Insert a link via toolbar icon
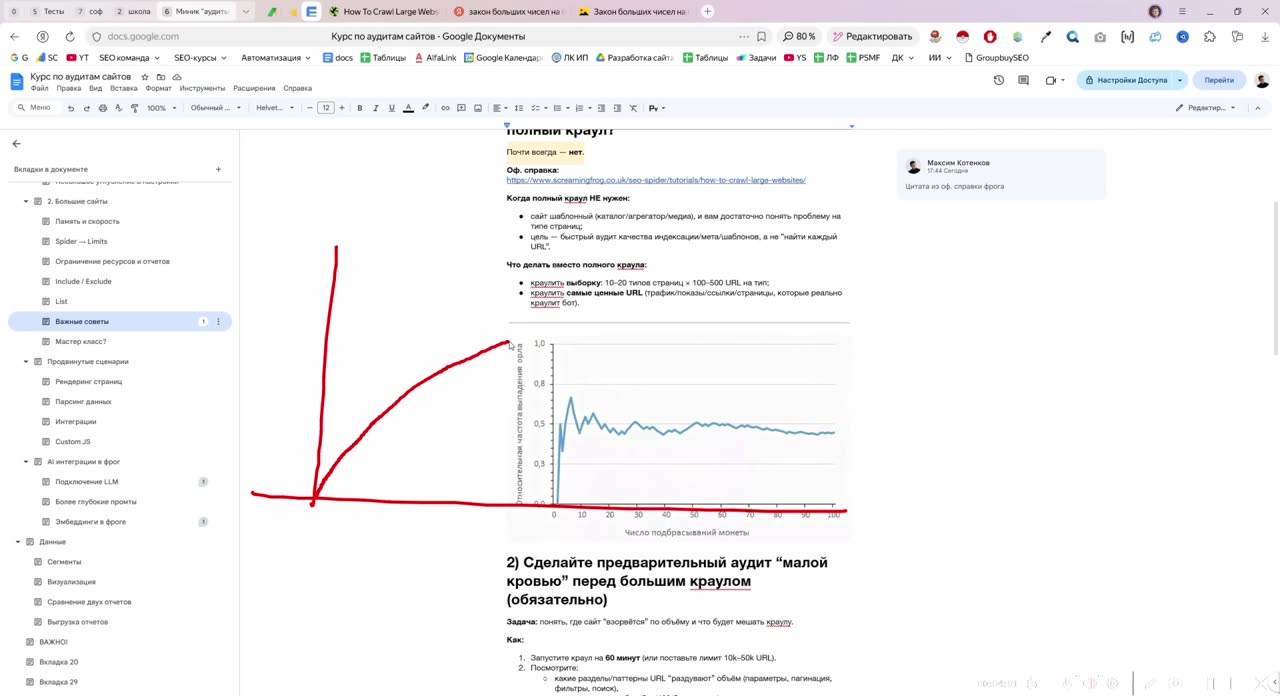This screenshot has height=696, width=1280. (x=445, y=108)
